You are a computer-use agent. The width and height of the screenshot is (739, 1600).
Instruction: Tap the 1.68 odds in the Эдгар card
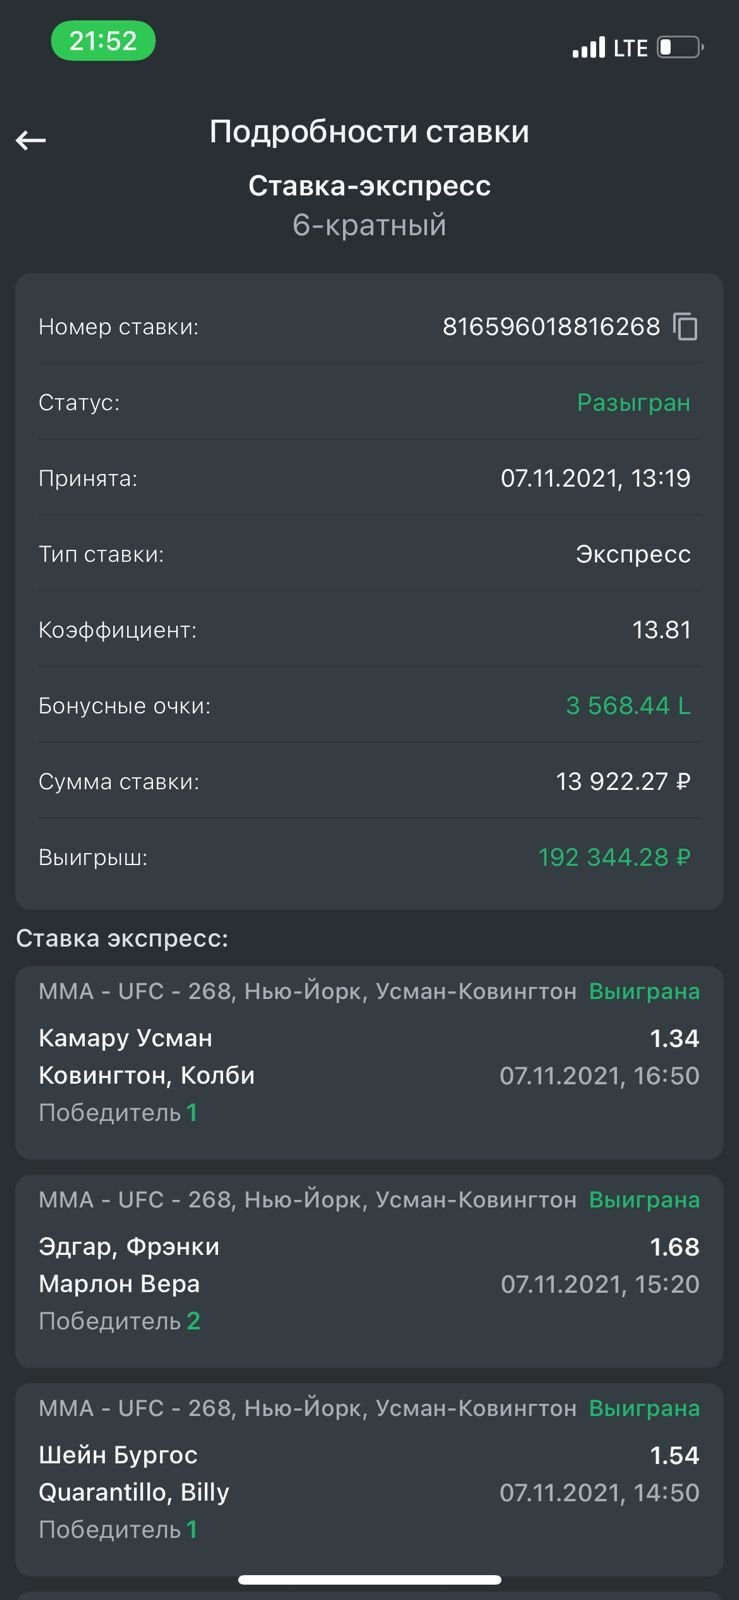pyautogui.click(x=674, y=1247)
